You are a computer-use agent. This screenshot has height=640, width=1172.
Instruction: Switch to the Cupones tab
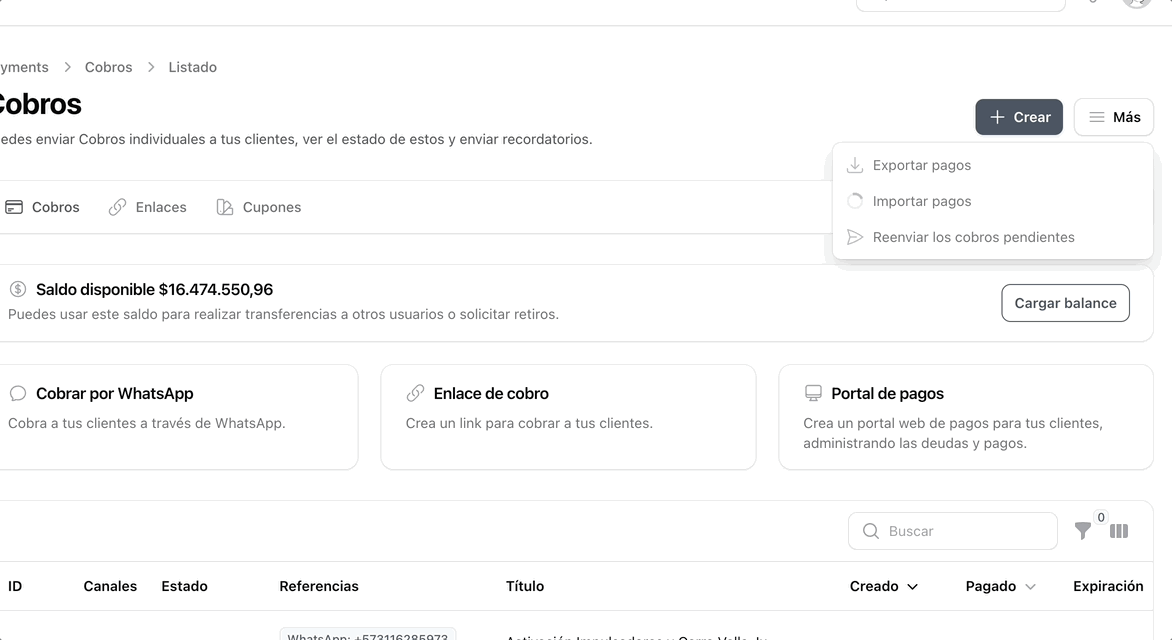pos(270,206)
